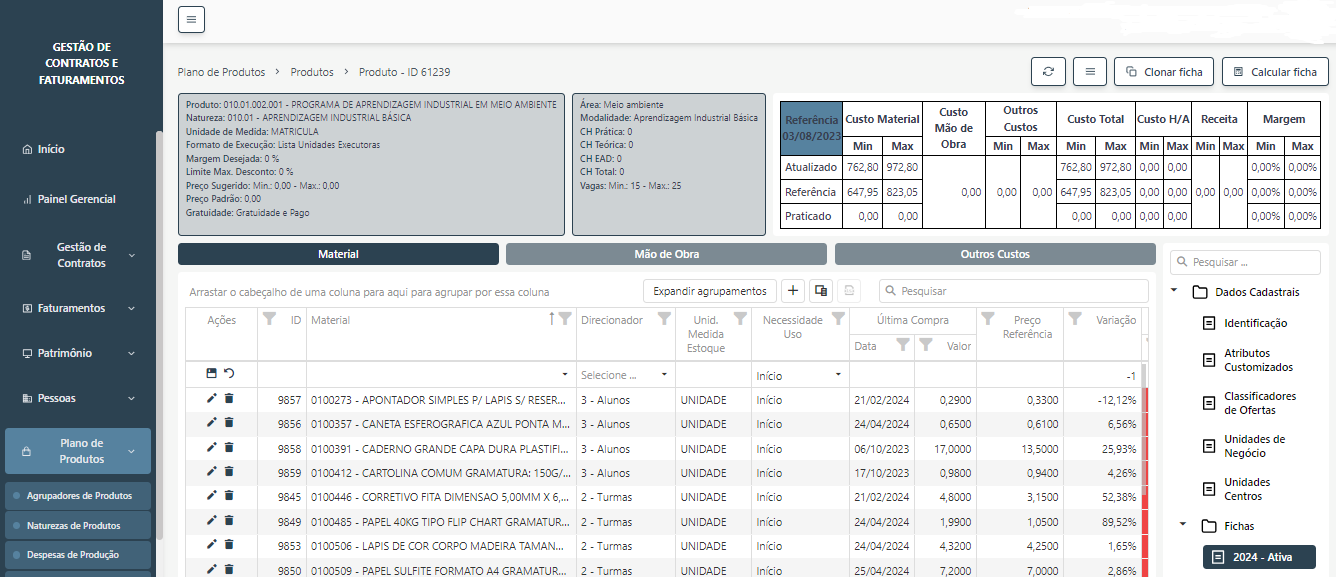Click the Clonar ficha button

pos(1164,72)
